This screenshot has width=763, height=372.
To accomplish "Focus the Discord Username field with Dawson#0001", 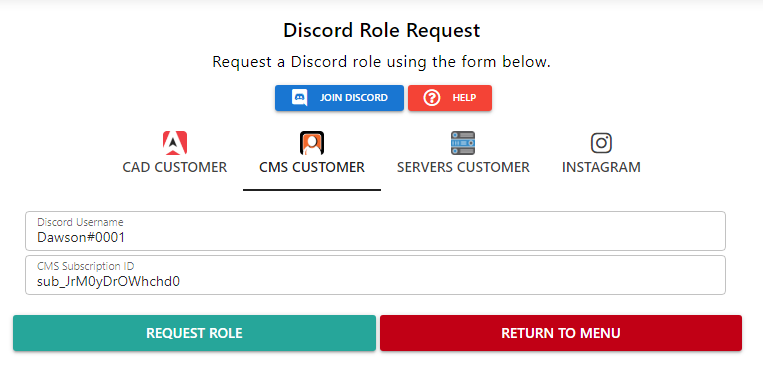I will click(375, 231).
